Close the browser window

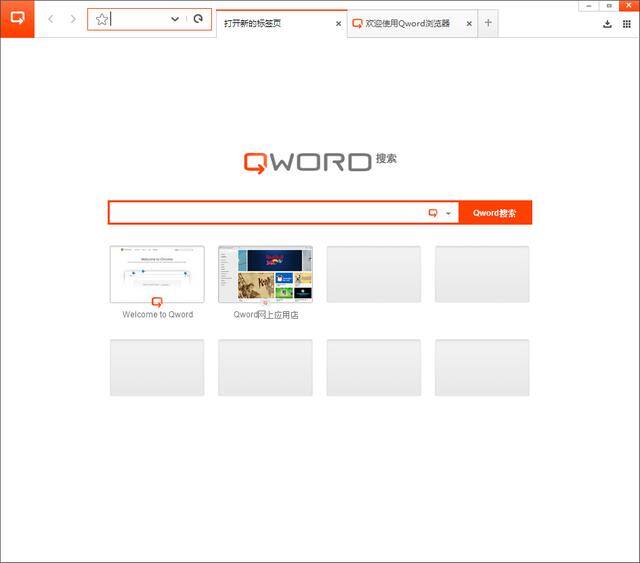[x=629, y=6]
